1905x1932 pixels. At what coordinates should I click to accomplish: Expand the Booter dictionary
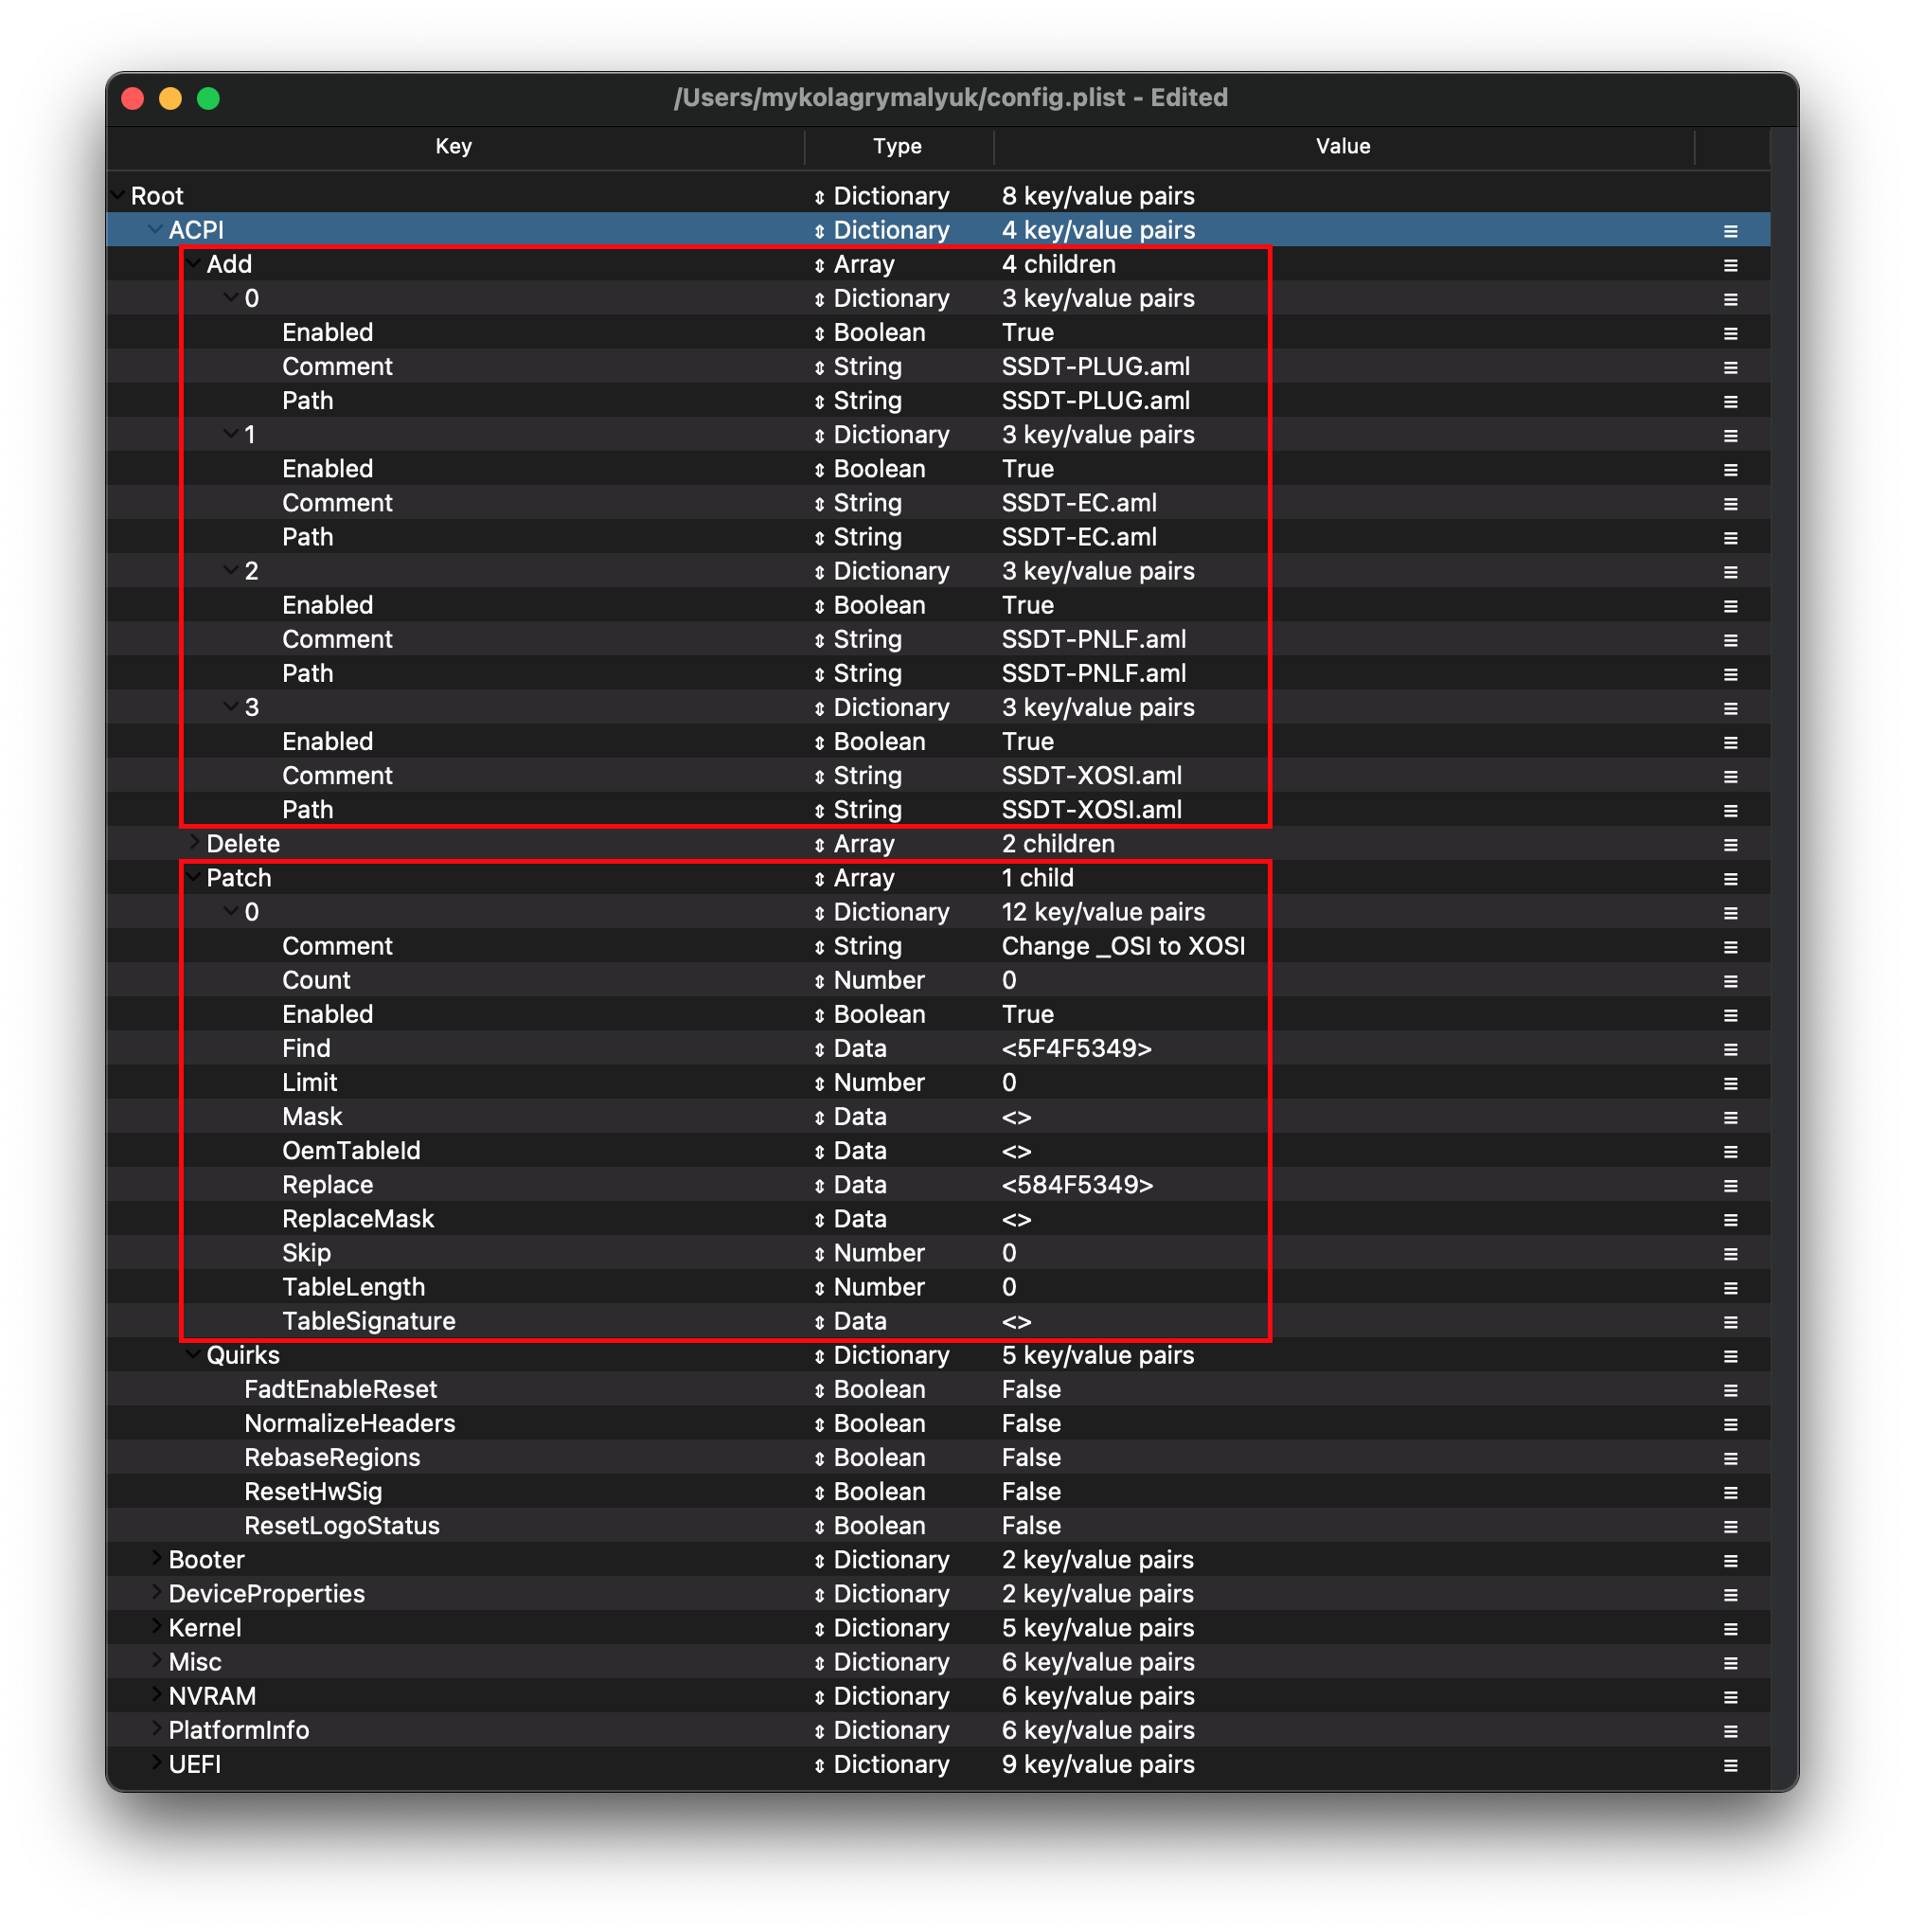pos(156,1559)
